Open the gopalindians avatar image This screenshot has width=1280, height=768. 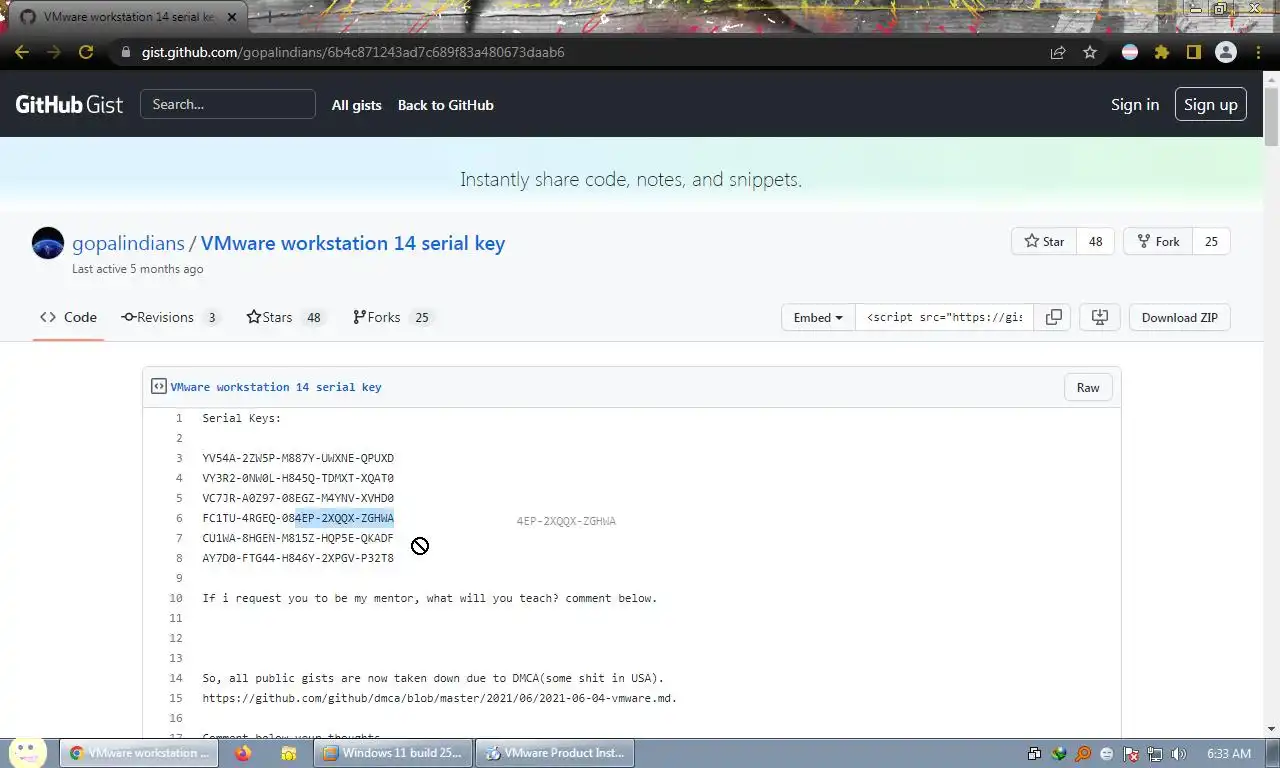click(48, 243)
